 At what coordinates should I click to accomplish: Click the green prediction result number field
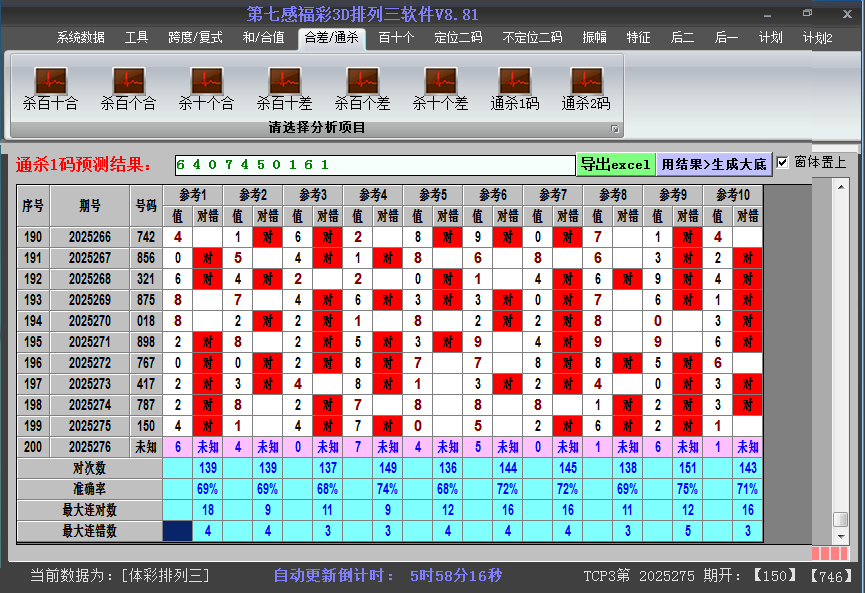[x=373, y=164]
